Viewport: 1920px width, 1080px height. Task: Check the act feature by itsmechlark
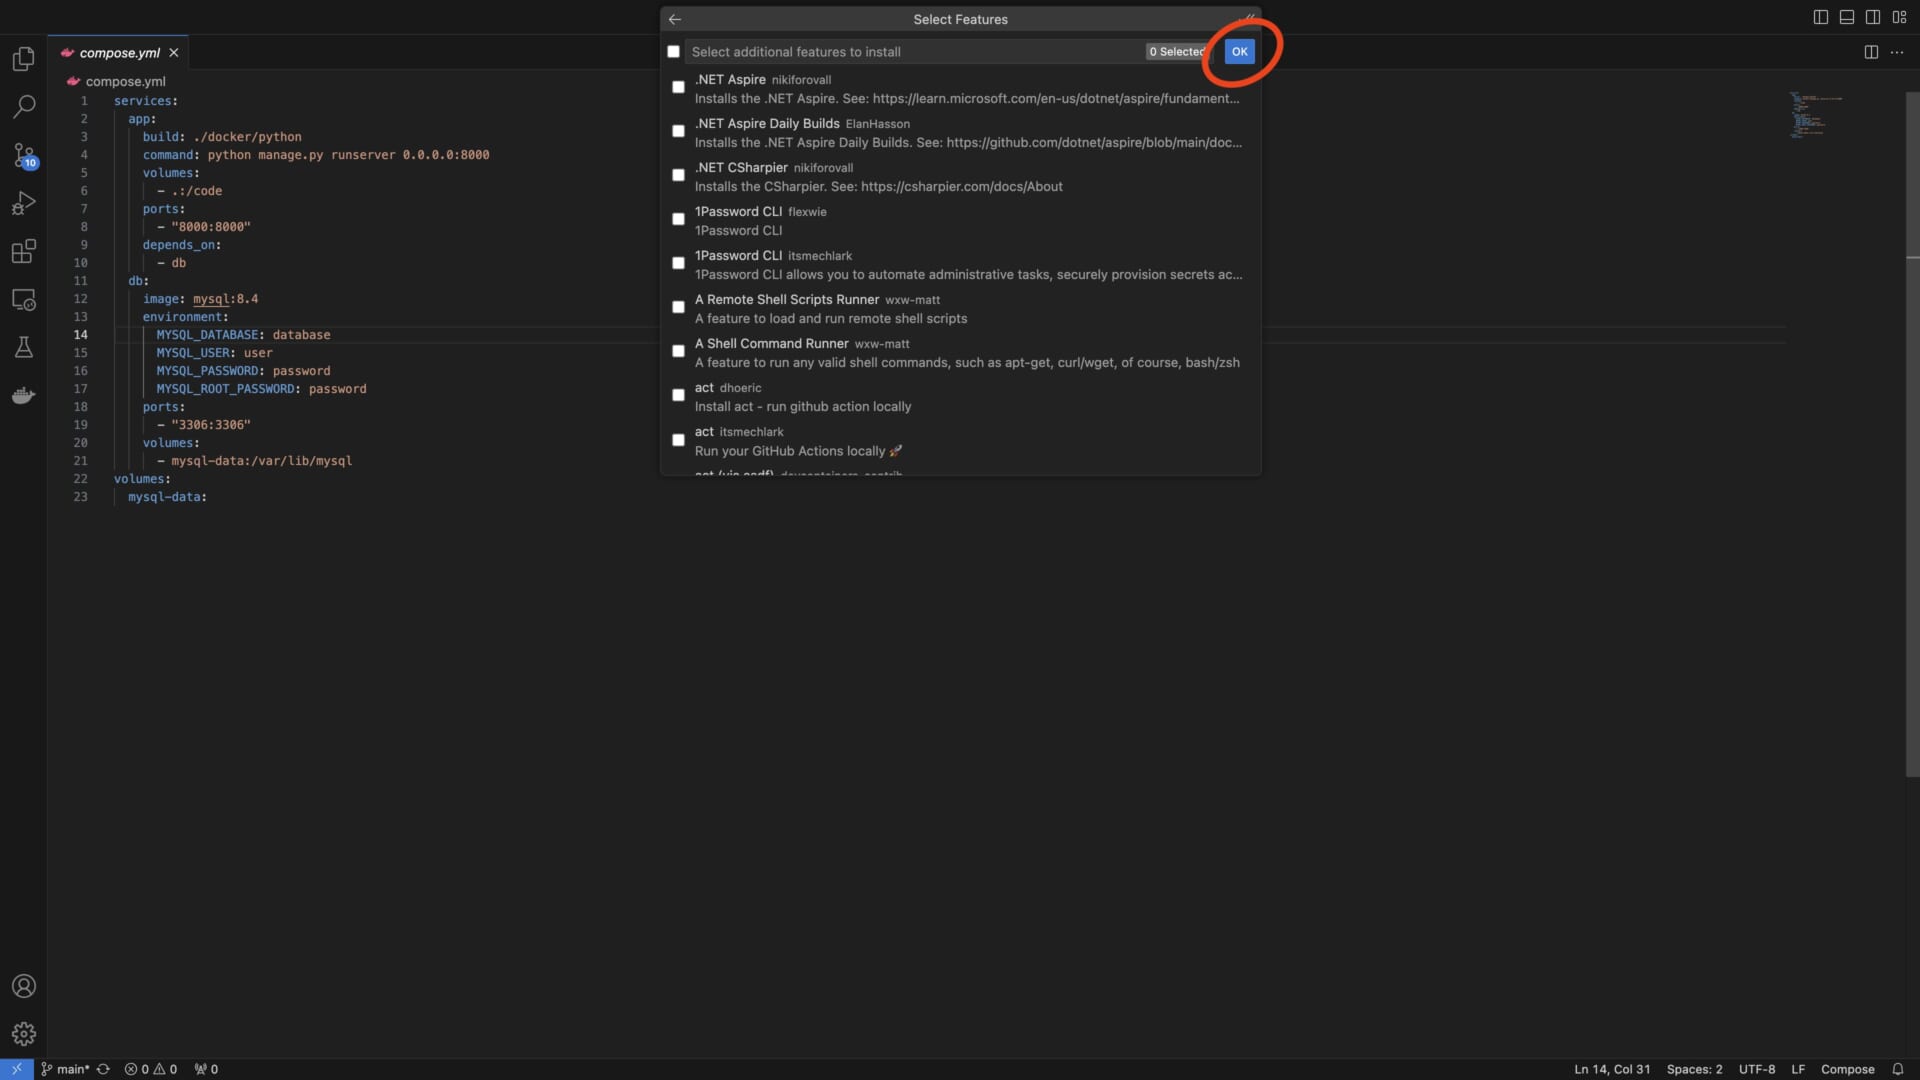(x=678, y=440)
